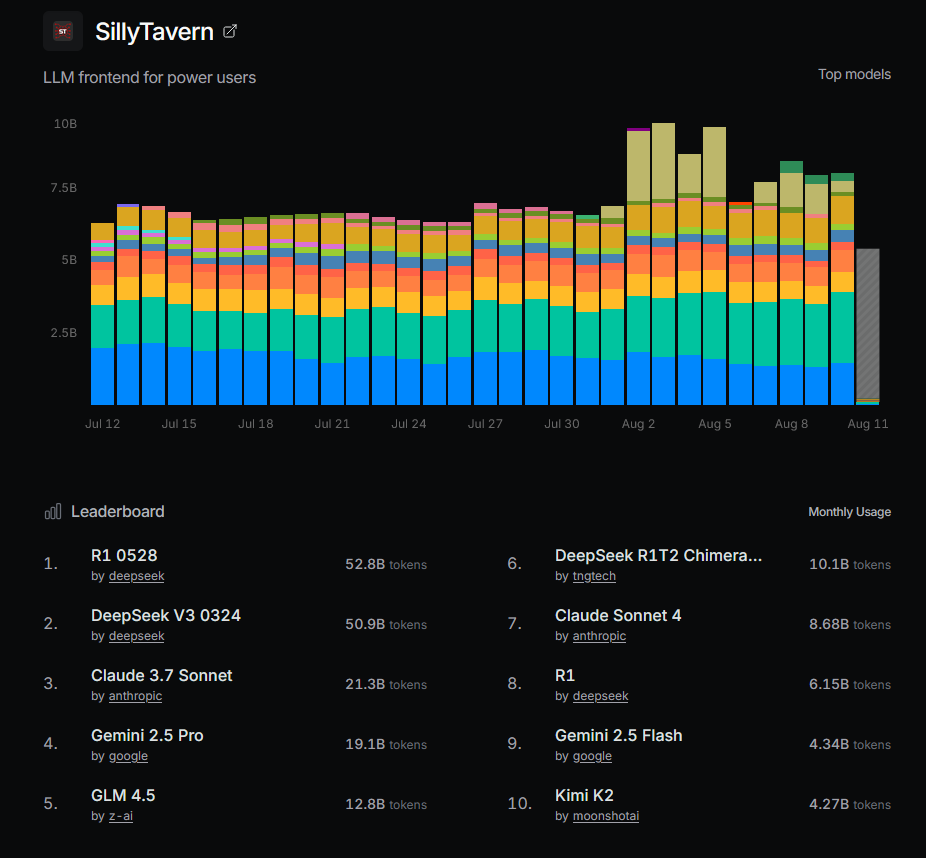The width and height of the screenshot is (926, 858).
Task: Click the 50.9B tokens value
Action: [386, 625]
